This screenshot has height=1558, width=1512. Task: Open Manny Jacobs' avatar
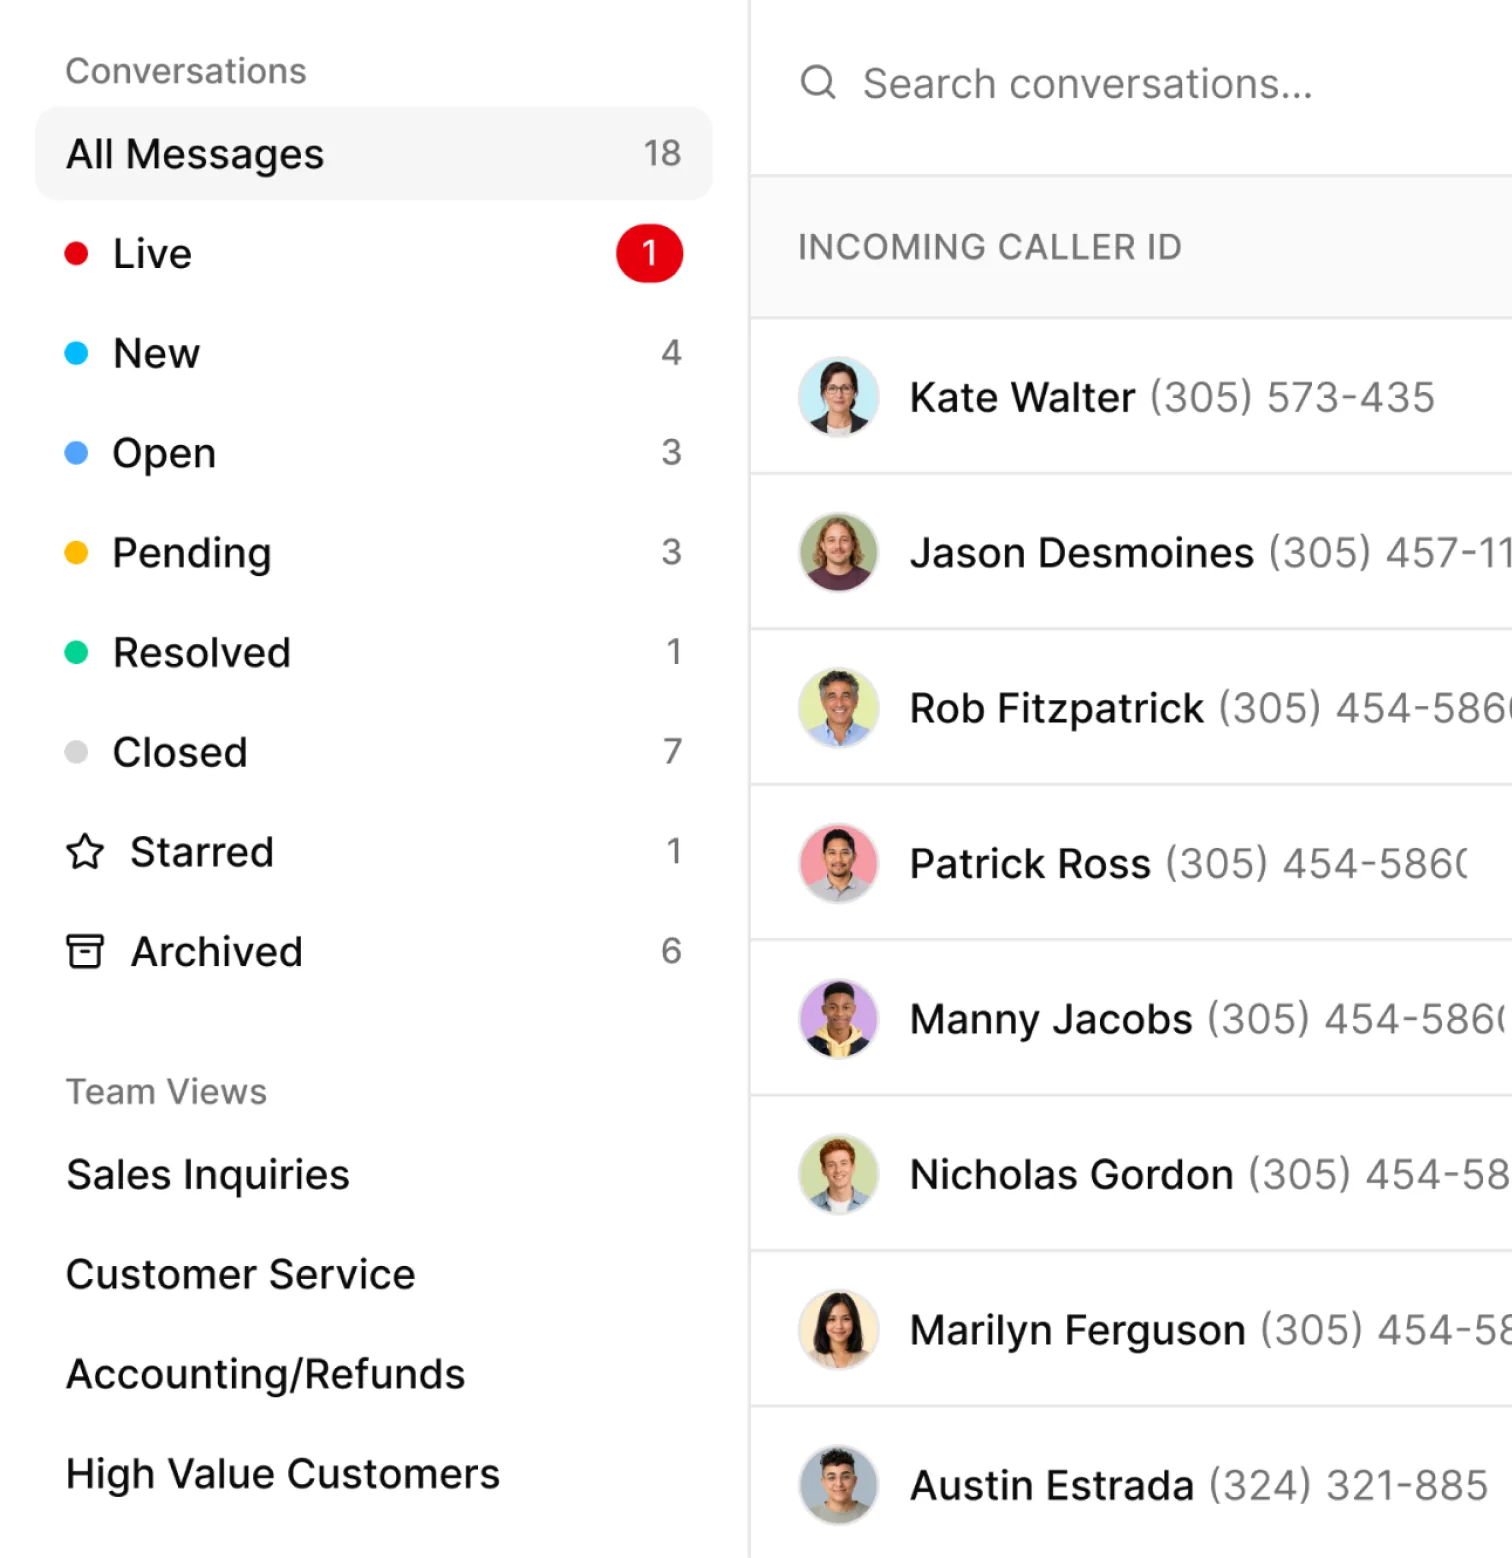point(839,1019)
